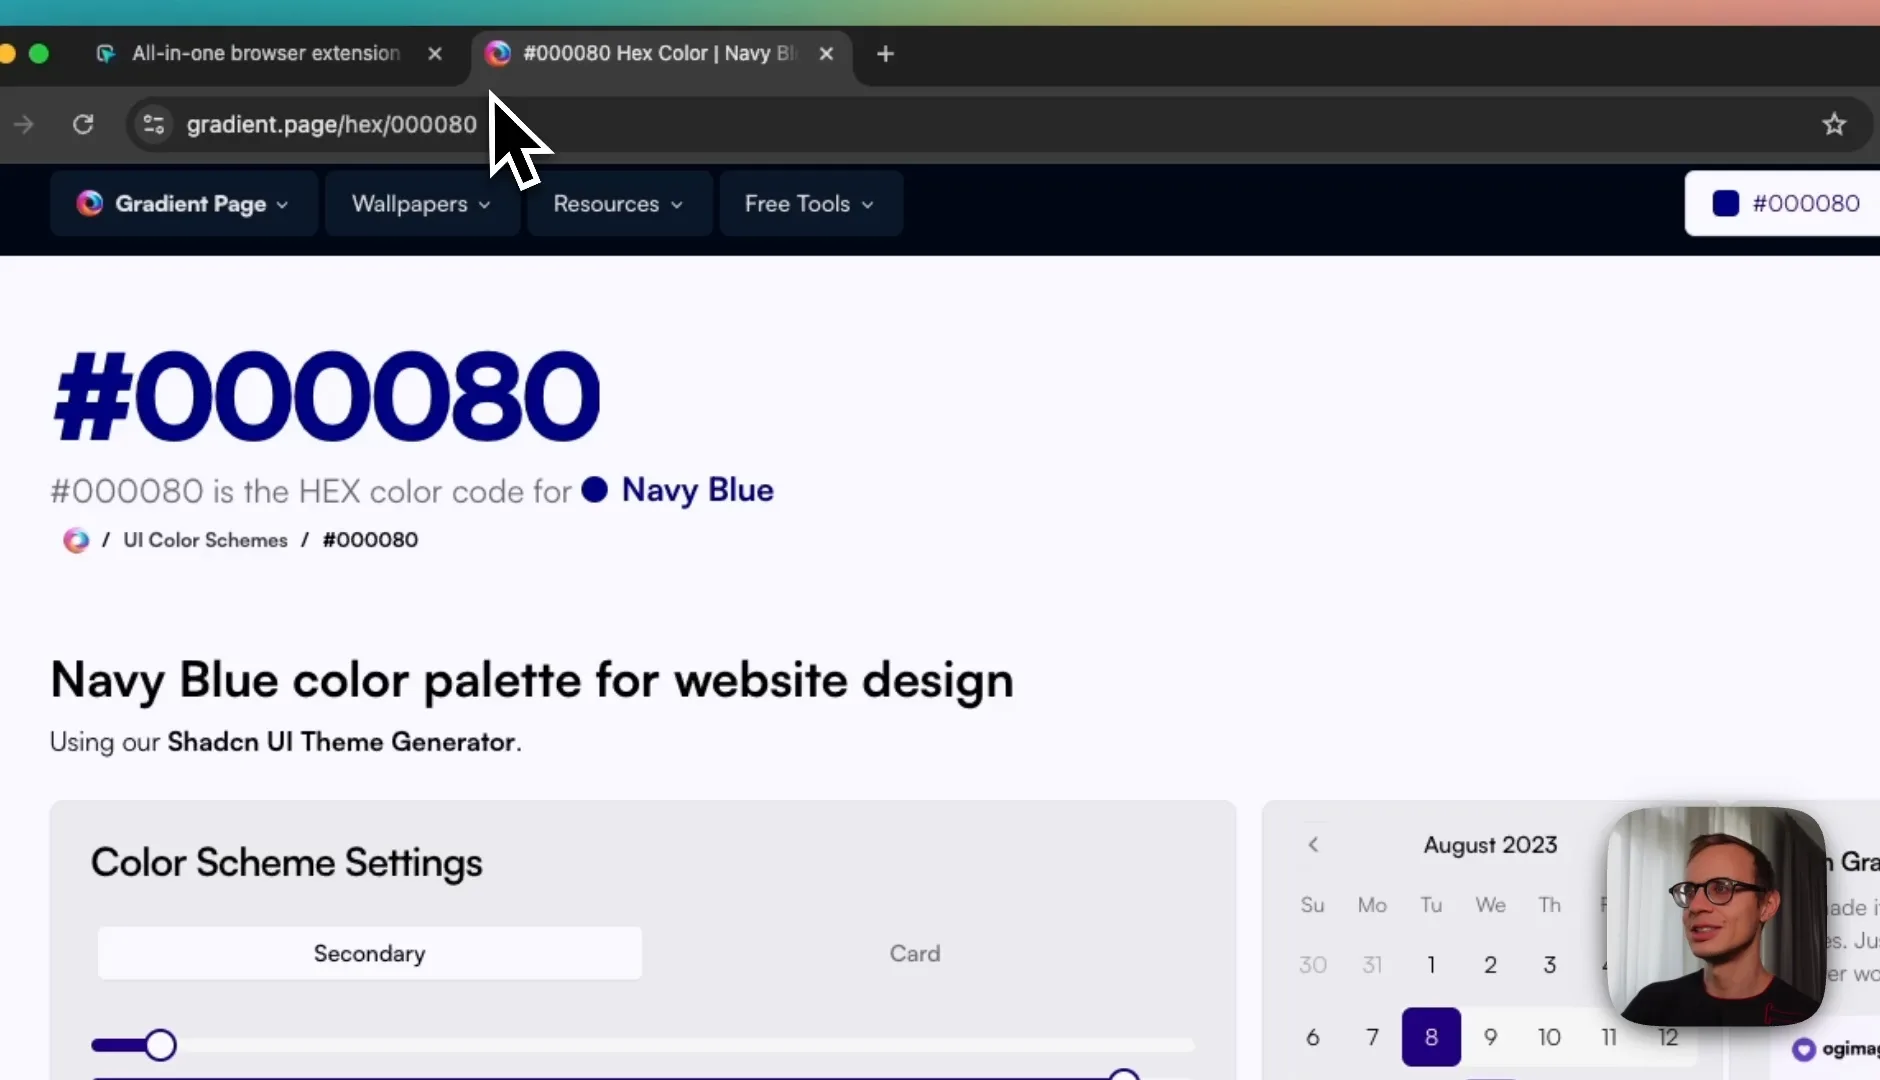Select the #000080 Hex Color browser tab
The height and width of the screenshot is (1080, 1880).
coord(660,54)
